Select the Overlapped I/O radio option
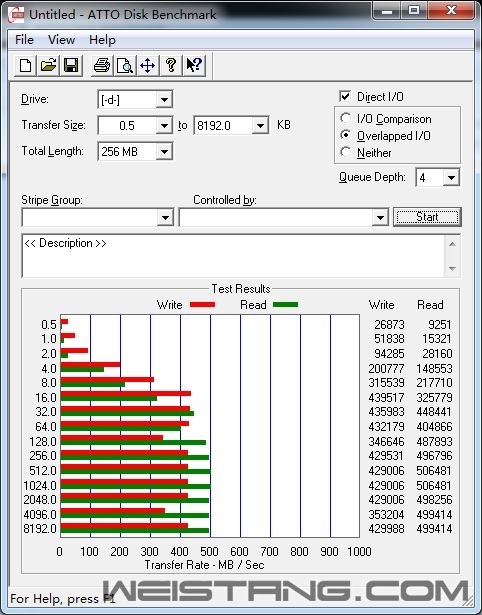 tap(346, 135)
